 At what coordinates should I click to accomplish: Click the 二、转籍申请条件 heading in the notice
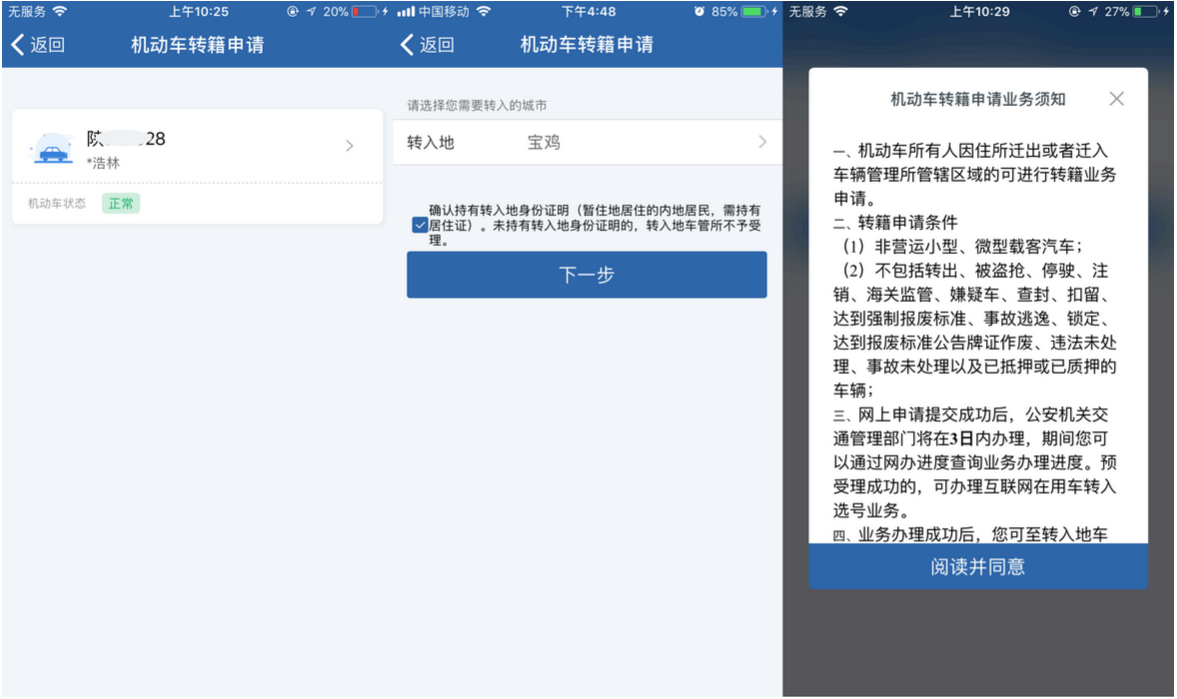(x=896, y=222)
